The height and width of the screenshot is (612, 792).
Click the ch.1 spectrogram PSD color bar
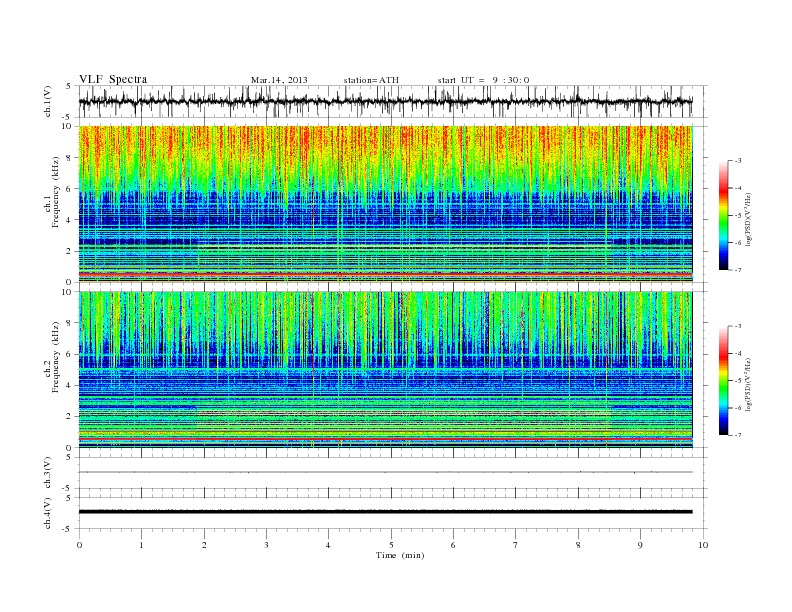(723, 215)
